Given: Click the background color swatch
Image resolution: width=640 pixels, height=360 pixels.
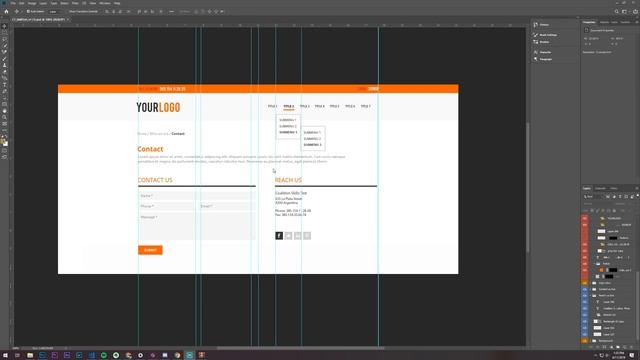Looking at the screenshot, I should 5,144.
